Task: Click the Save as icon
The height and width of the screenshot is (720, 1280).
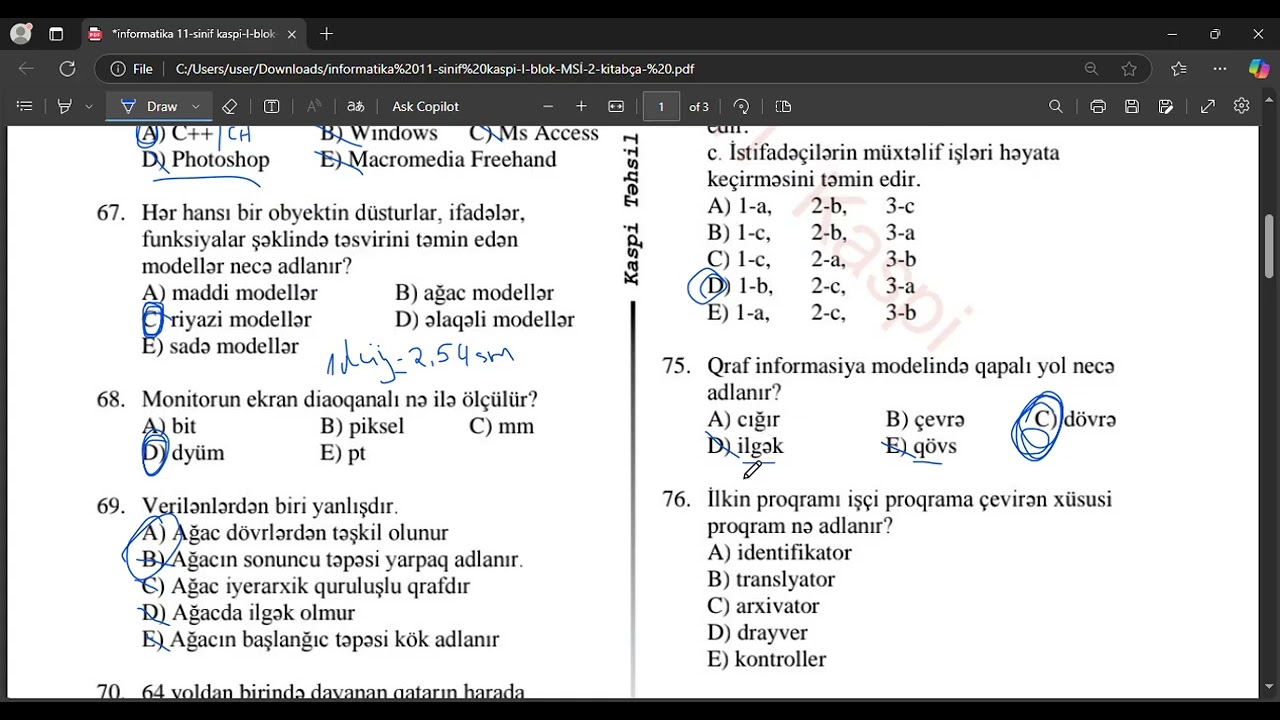Action: pos(1166,106)
